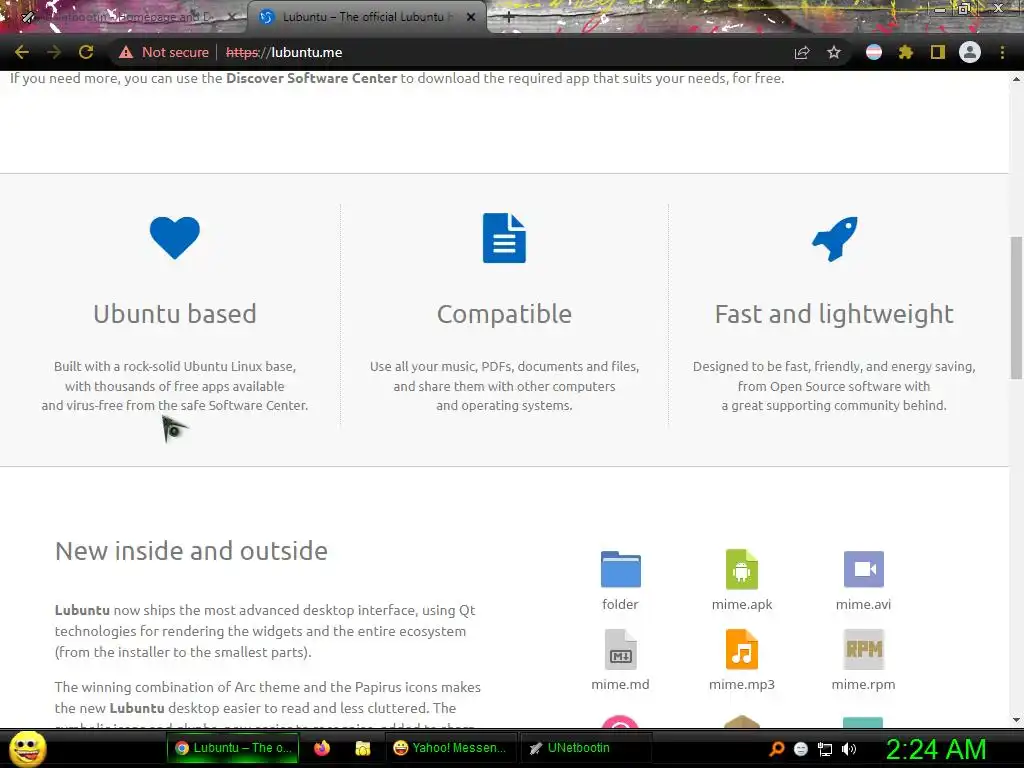Click the scrollbar down arrow

[x=1016, y=720]
